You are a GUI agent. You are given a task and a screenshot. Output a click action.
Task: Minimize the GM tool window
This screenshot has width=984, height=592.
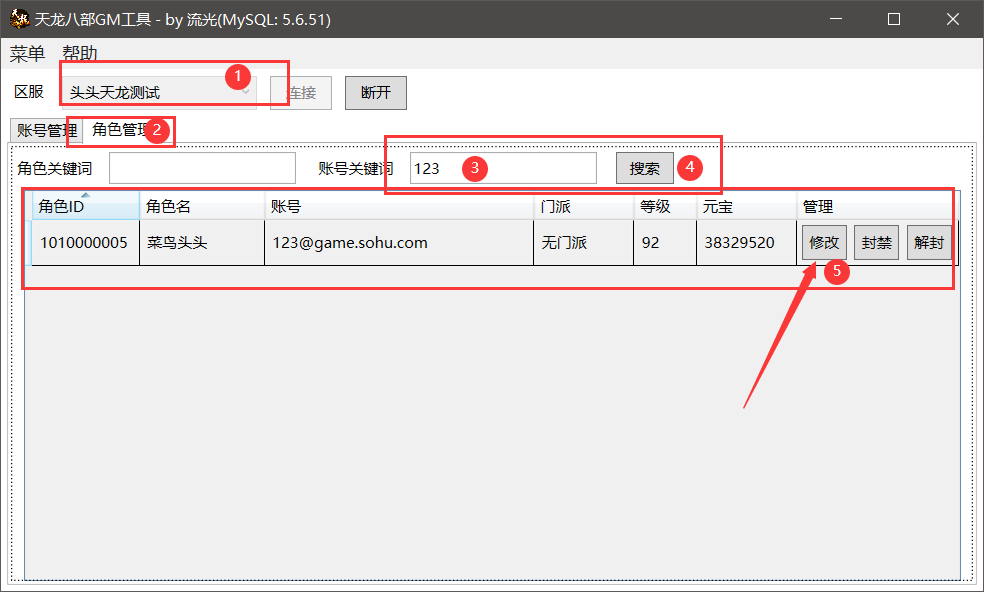coord(835,19)
